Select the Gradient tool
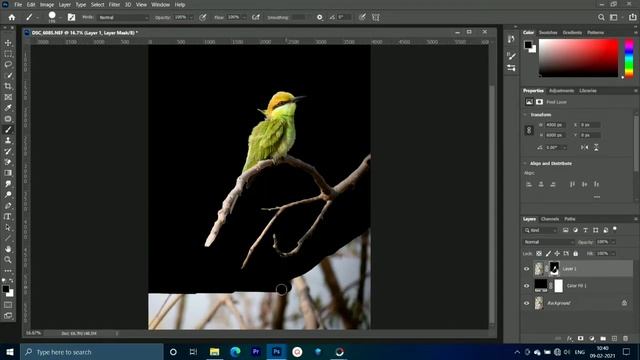Image resolution: width=640 pixels, height=360 pixels. [x=8, y=173]
